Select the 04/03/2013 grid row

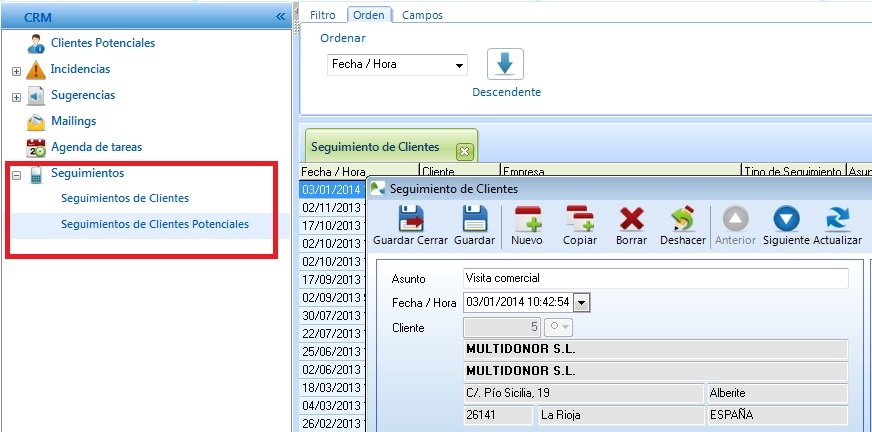tap(333, 405)
